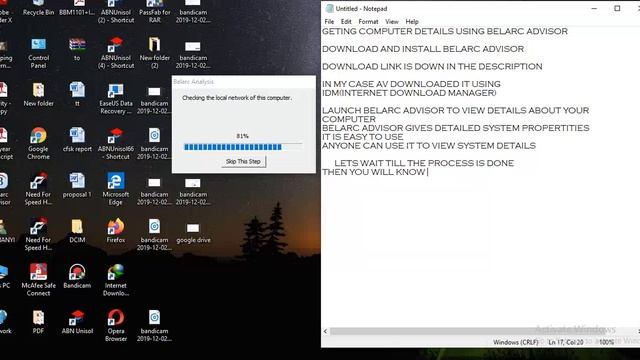Open the Notepad Format menu
The width and height of the screenshot is (640, 360).
[368, 22]
